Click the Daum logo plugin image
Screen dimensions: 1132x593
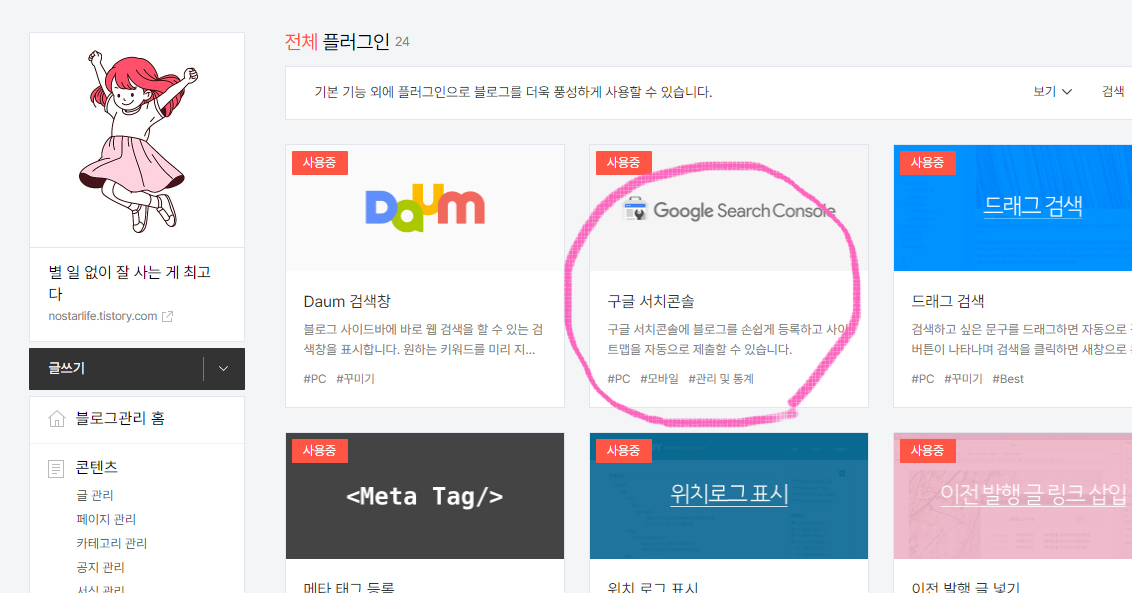pyautogui.click(x=425, y=208)
